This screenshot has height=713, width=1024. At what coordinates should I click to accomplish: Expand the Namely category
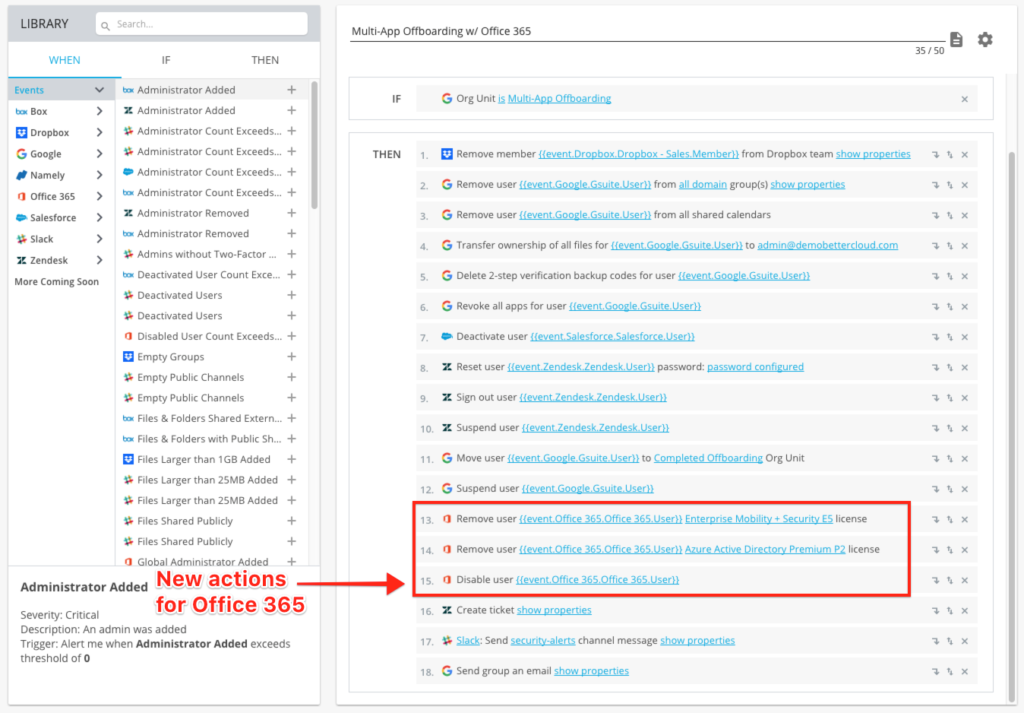(99, 175)
